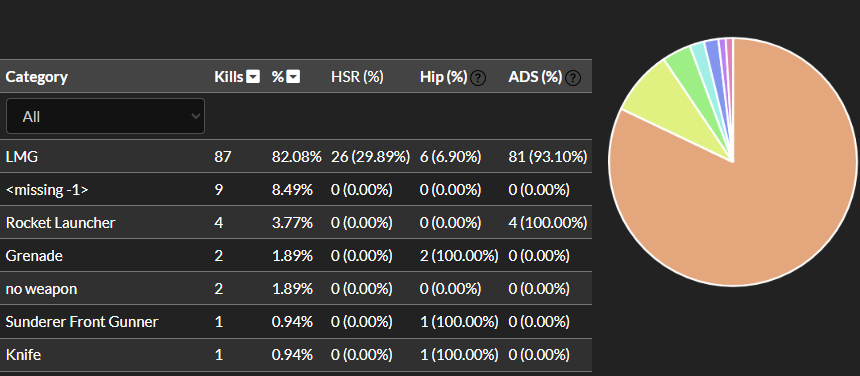The height and width of the screenshot is (376, 860).
Task: Click the Category column header
Action: 37,77
